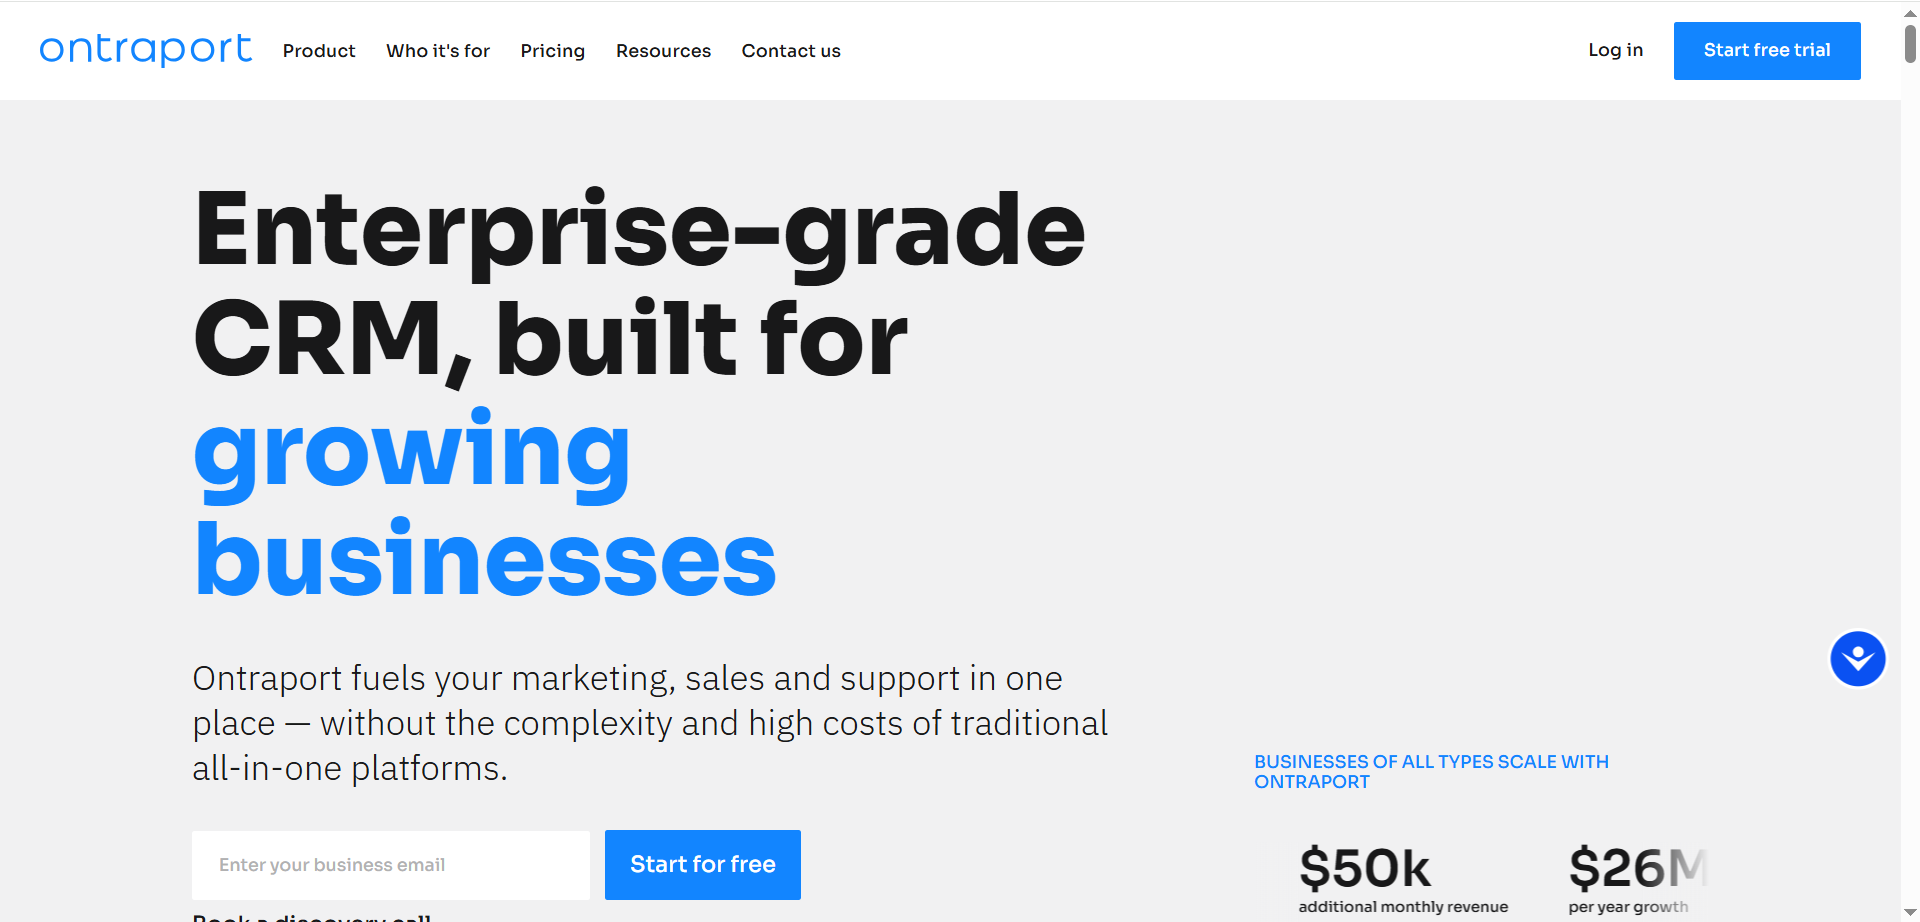The height and width of the screenshot is (922, 1920).
Task: Click the $50k additional monthly revenue stat
Action: point(1402,879)
